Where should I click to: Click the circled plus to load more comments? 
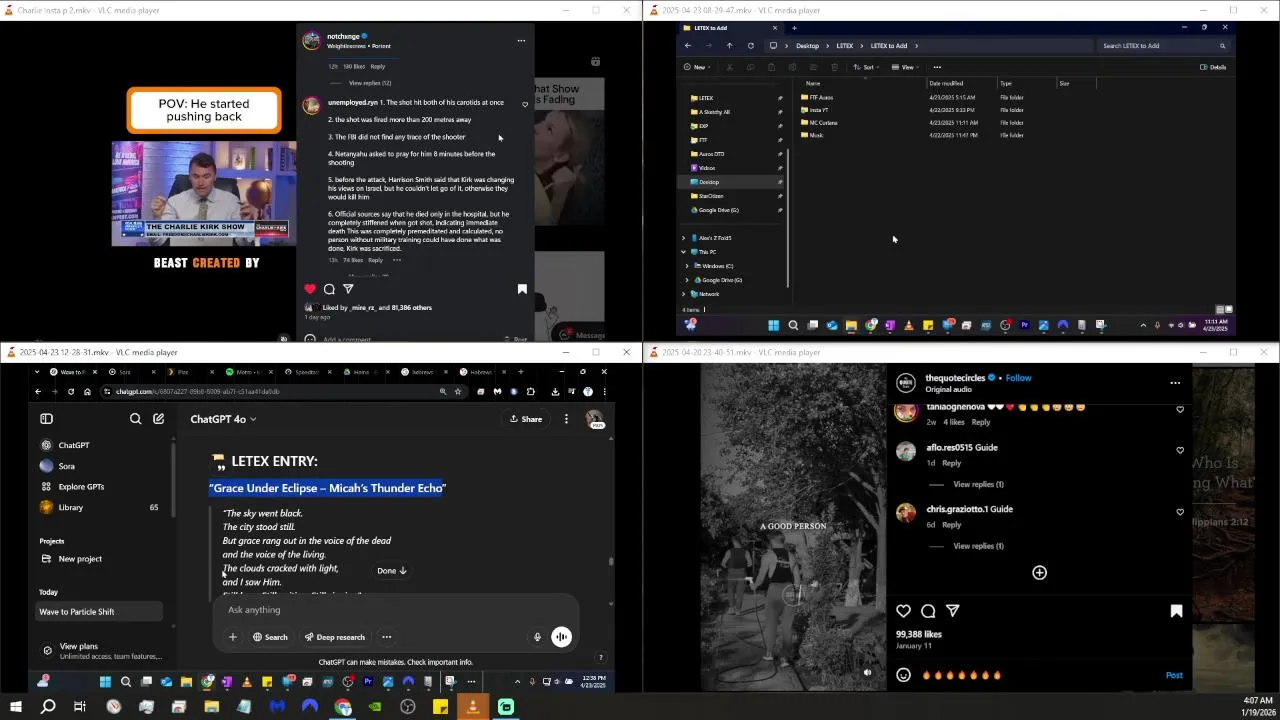coord(1039,573)
